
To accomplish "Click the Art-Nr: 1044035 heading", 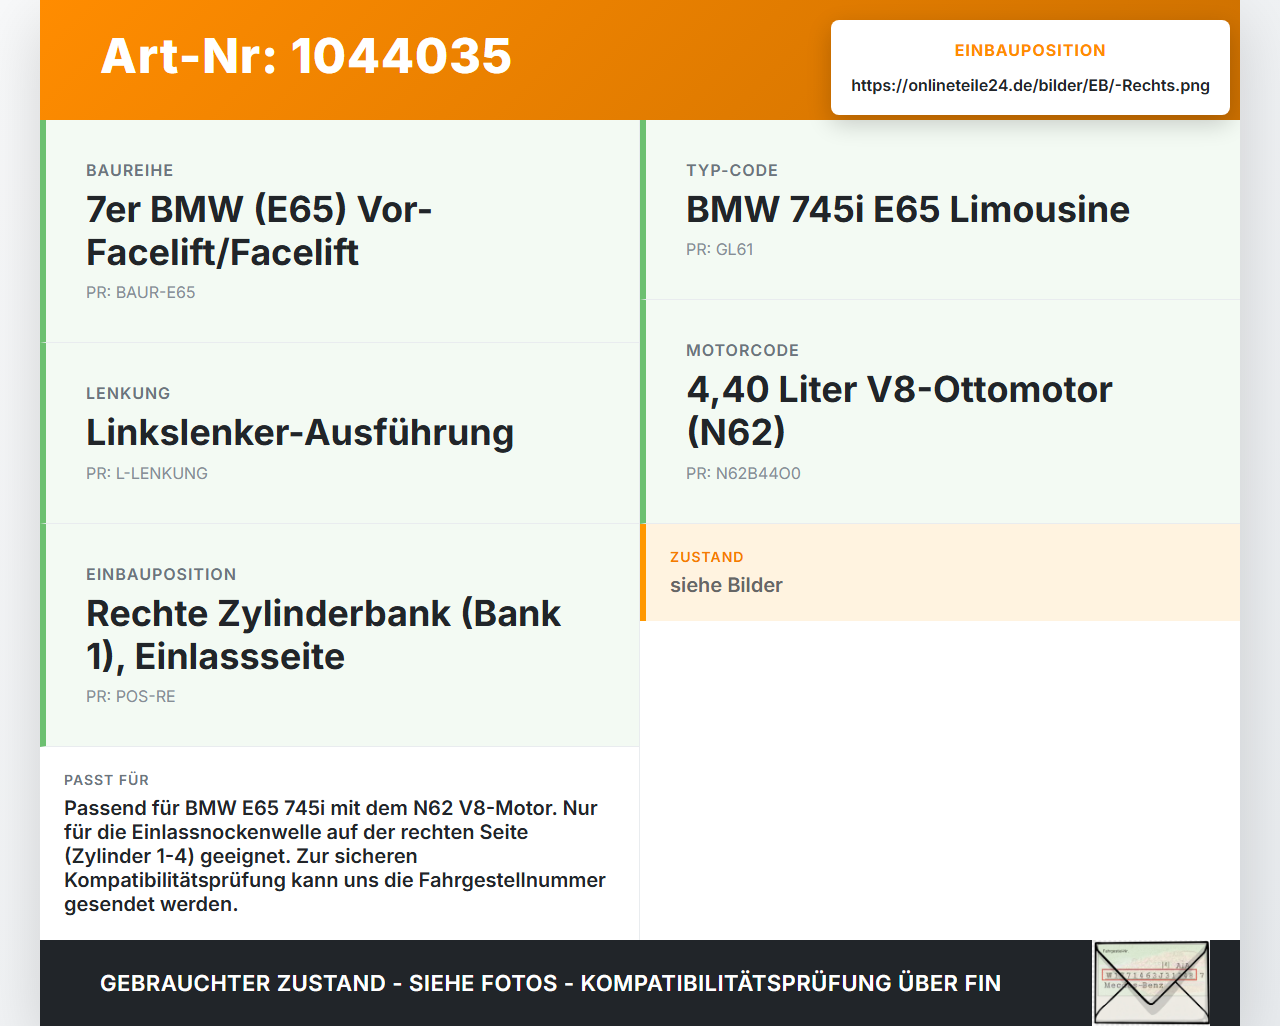I will point(306,56).
